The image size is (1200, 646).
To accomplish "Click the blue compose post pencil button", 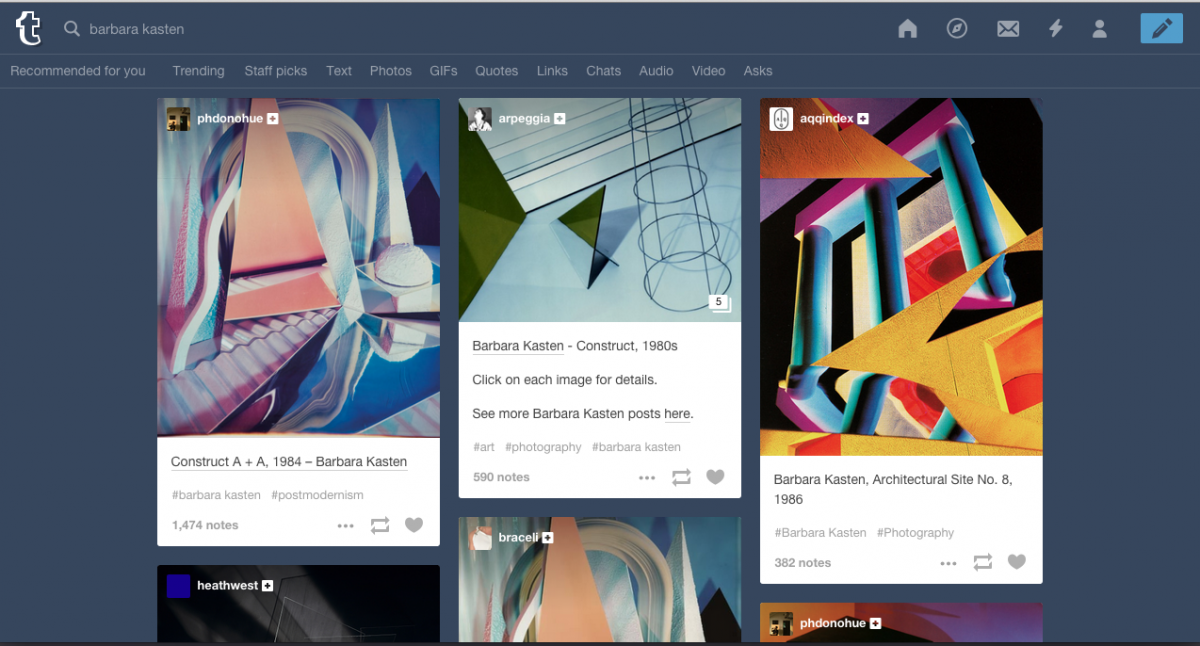I will pos(1161,29).
